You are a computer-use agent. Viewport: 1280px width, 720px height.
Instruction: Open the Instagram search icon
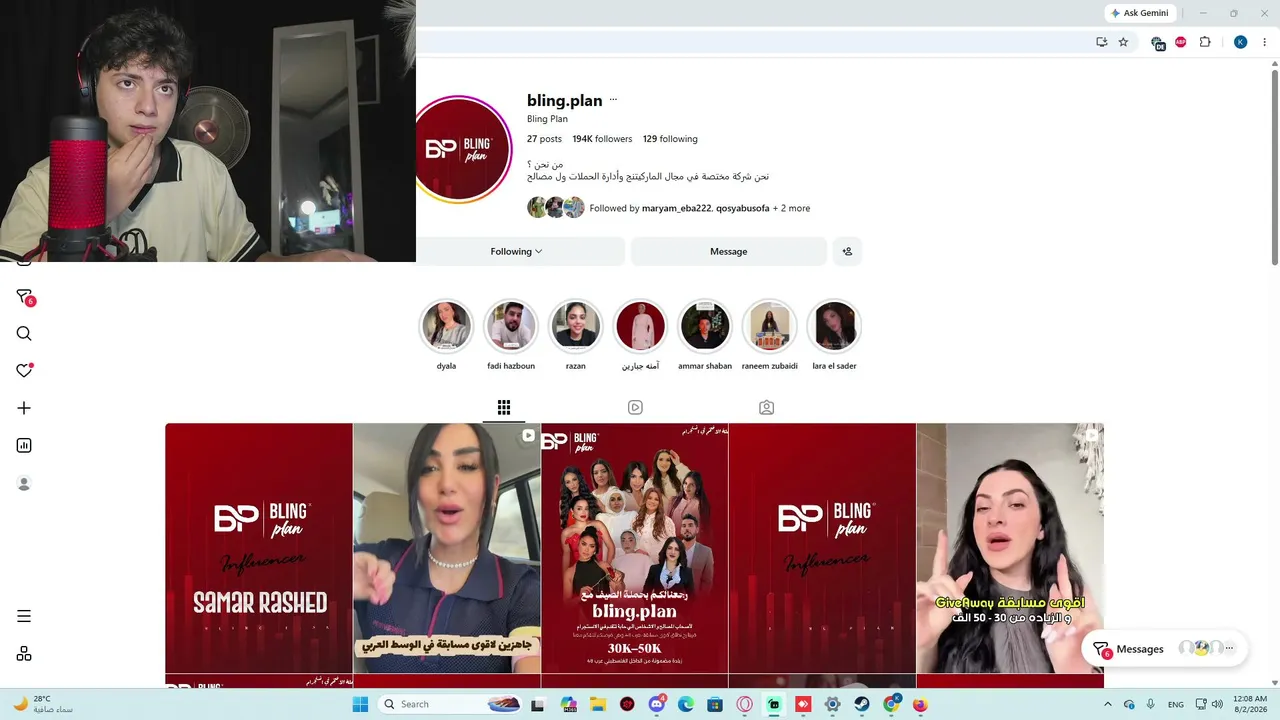(24, 334)
